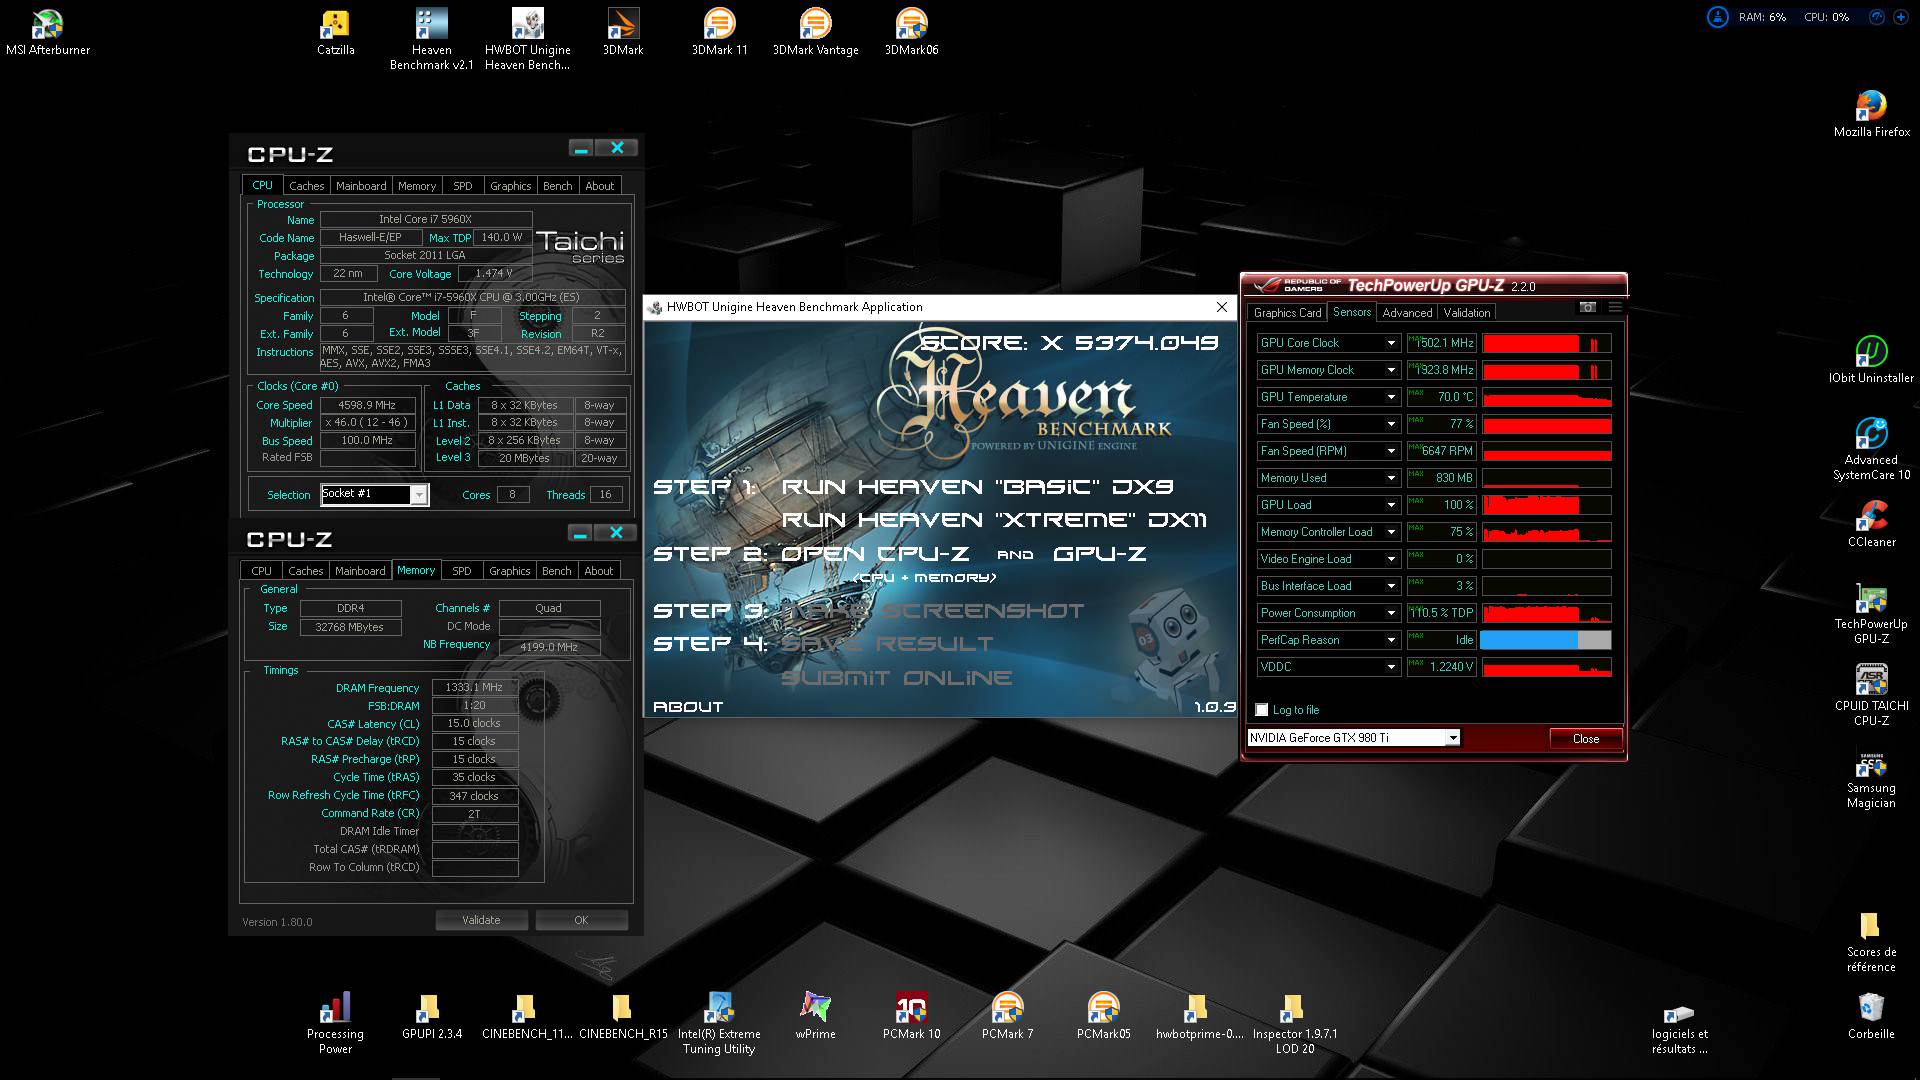Open the Scores de référence folder

(1871, 941)
